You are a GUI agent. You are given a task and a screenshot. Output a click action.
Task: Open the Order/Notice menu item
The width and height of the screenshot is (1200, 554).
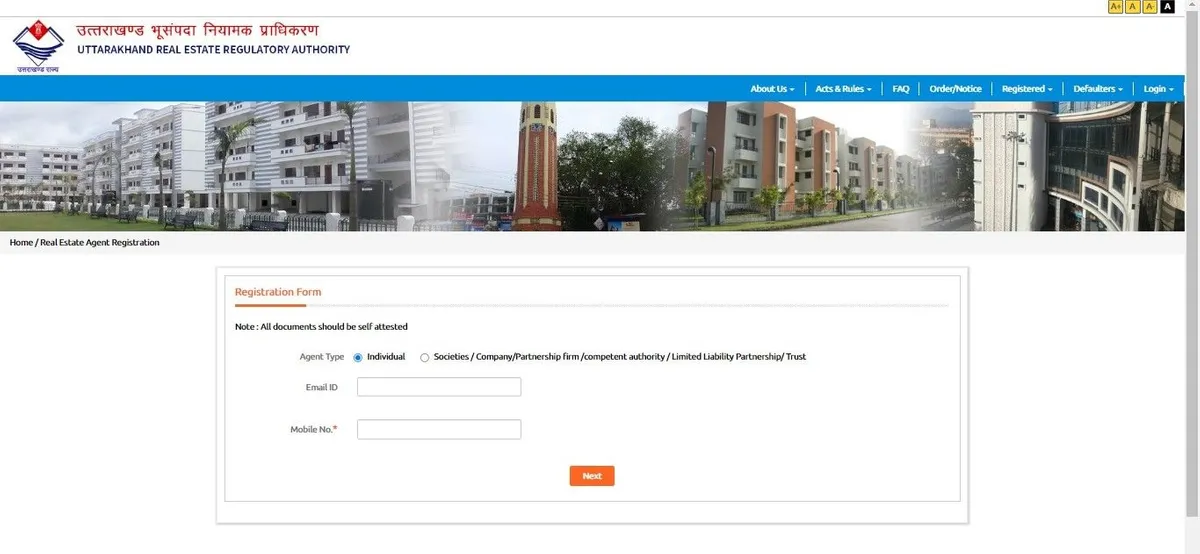tap(955, 89)
